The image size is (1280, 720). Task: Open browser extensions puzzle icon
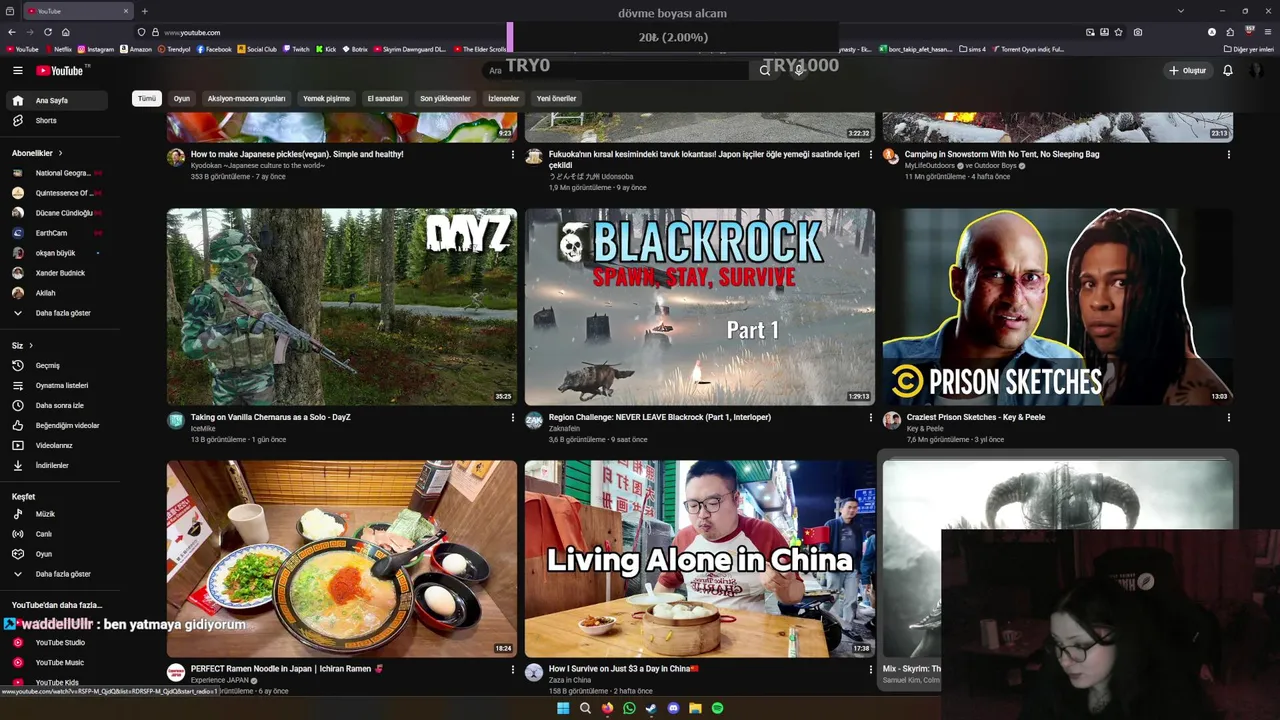1230,32
